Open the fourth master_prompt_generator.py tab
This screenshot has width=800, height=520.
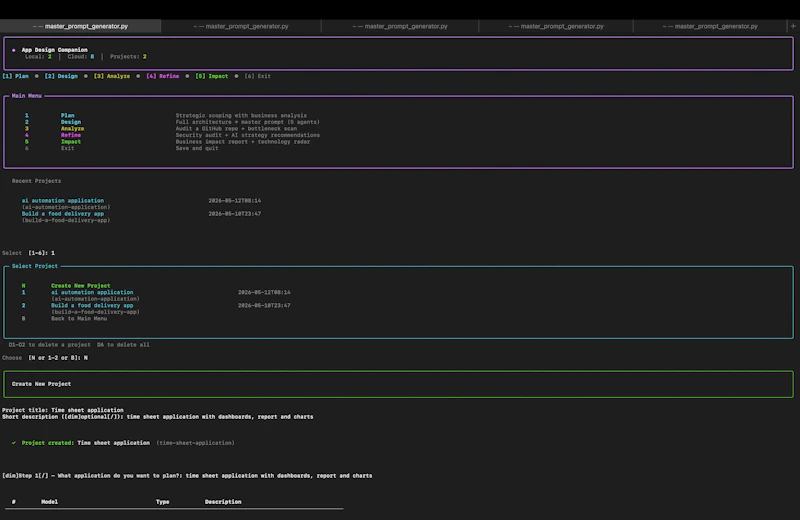[556, 26]
